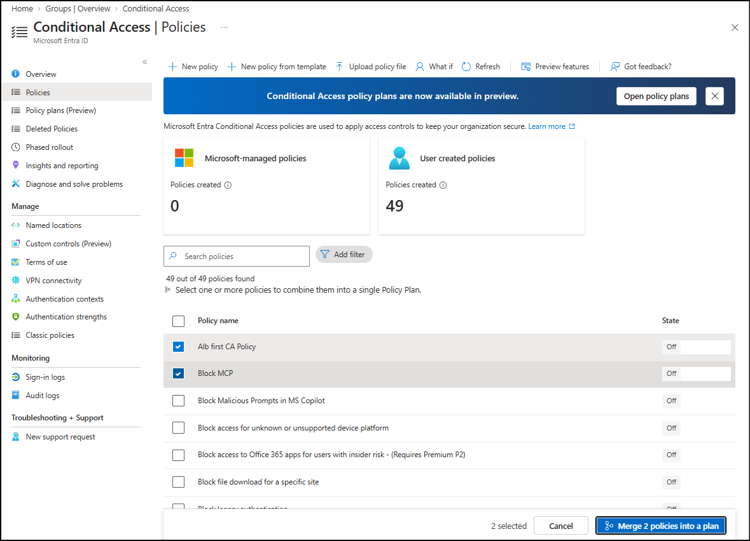750x541 pixels.
Task: Click the State column header
Action: pyautogui.click(x=670, y=320)
